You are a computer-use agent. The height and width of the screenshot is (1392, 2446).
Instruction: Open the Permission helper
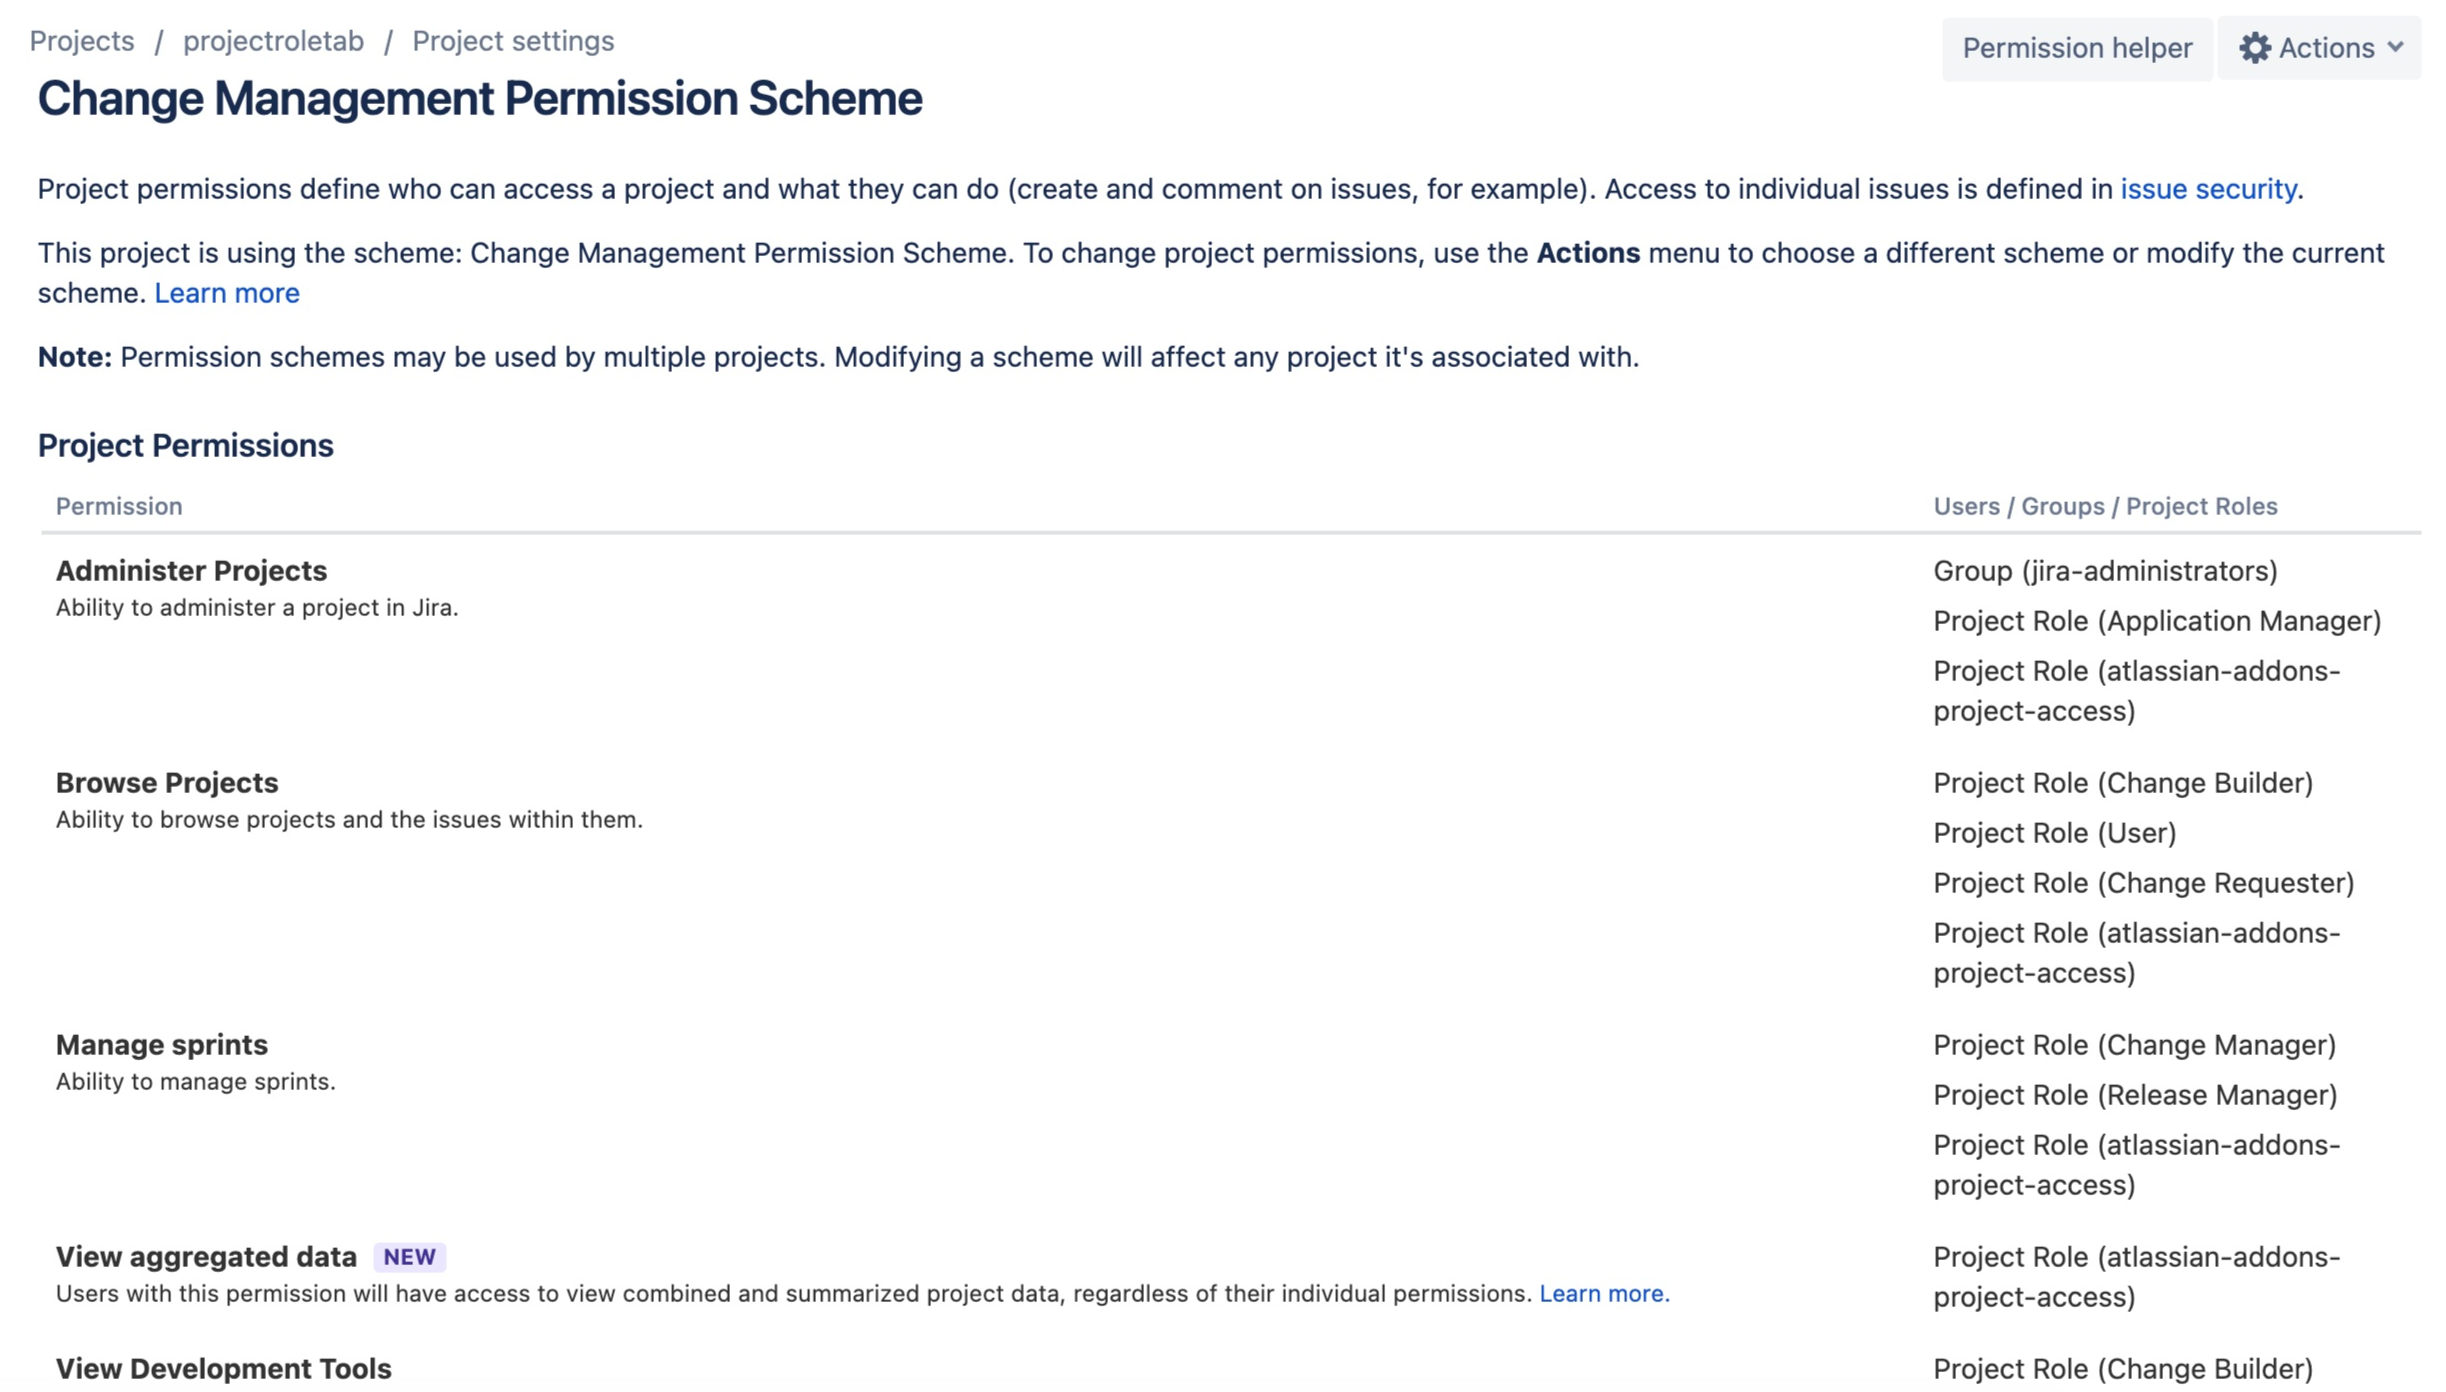[2076, 48]
